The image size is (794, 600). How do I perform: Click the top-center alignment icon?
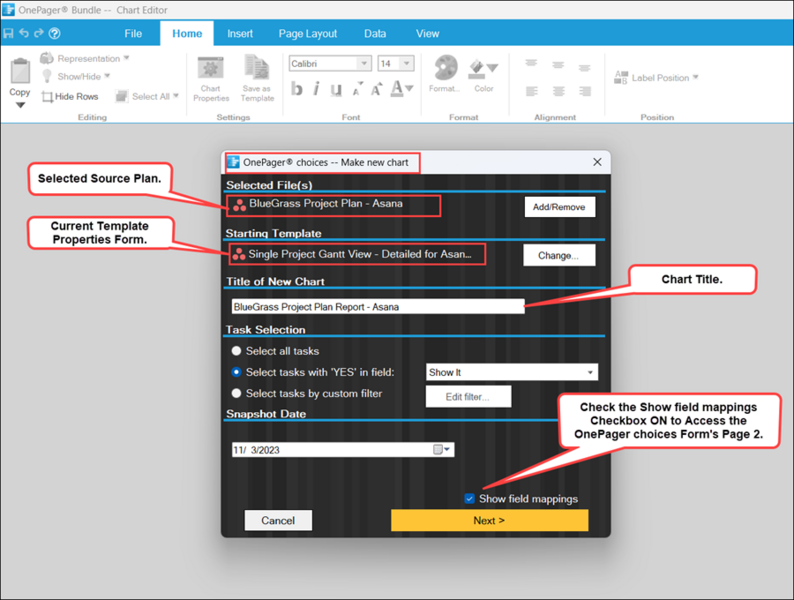click(x=558, y=65)
